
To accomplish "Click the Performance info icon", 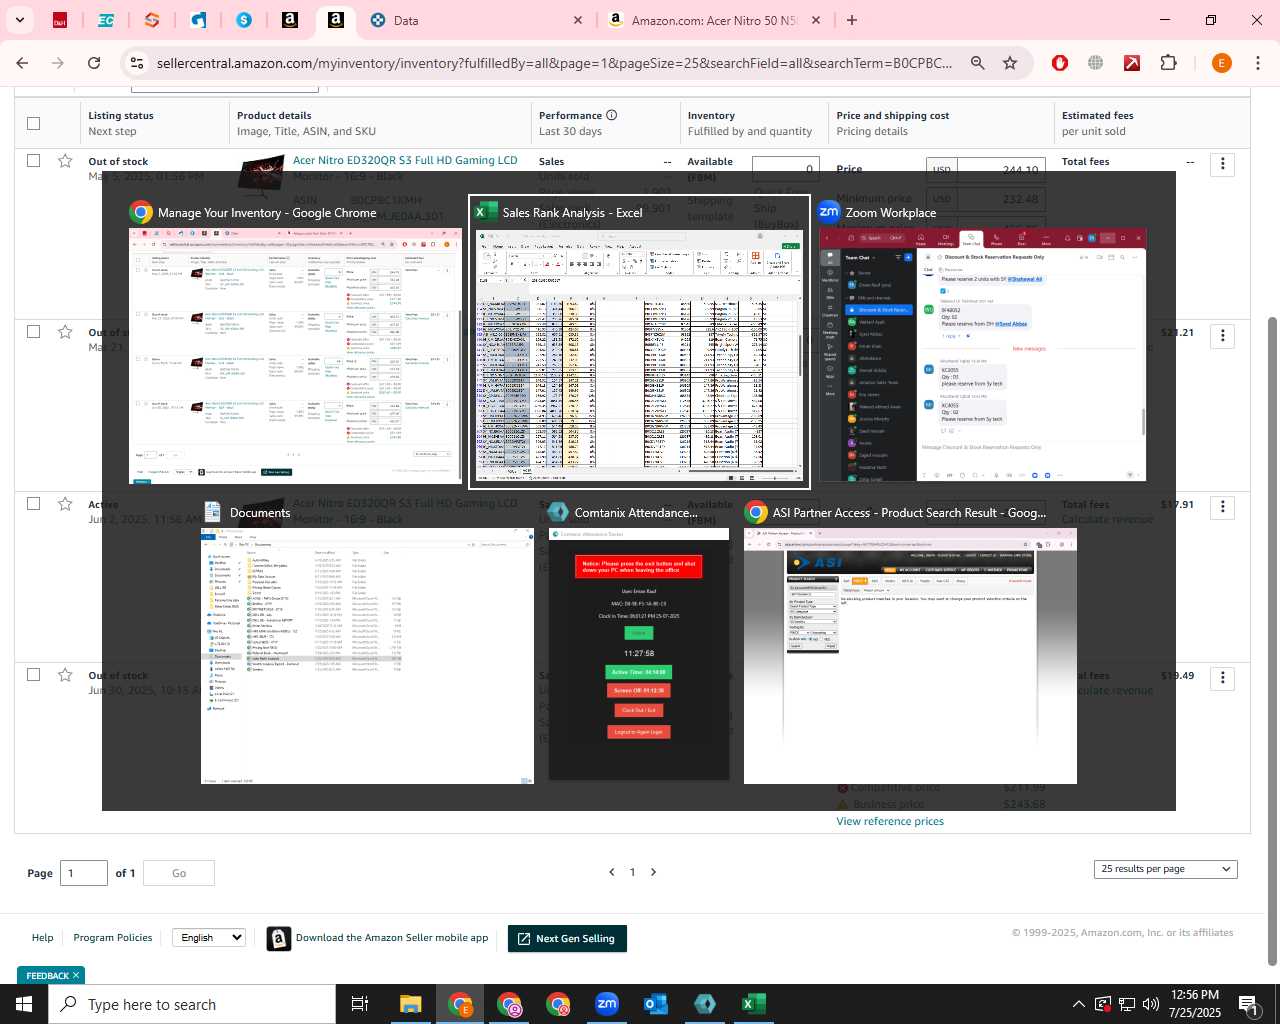I will [x=612, y=115].
